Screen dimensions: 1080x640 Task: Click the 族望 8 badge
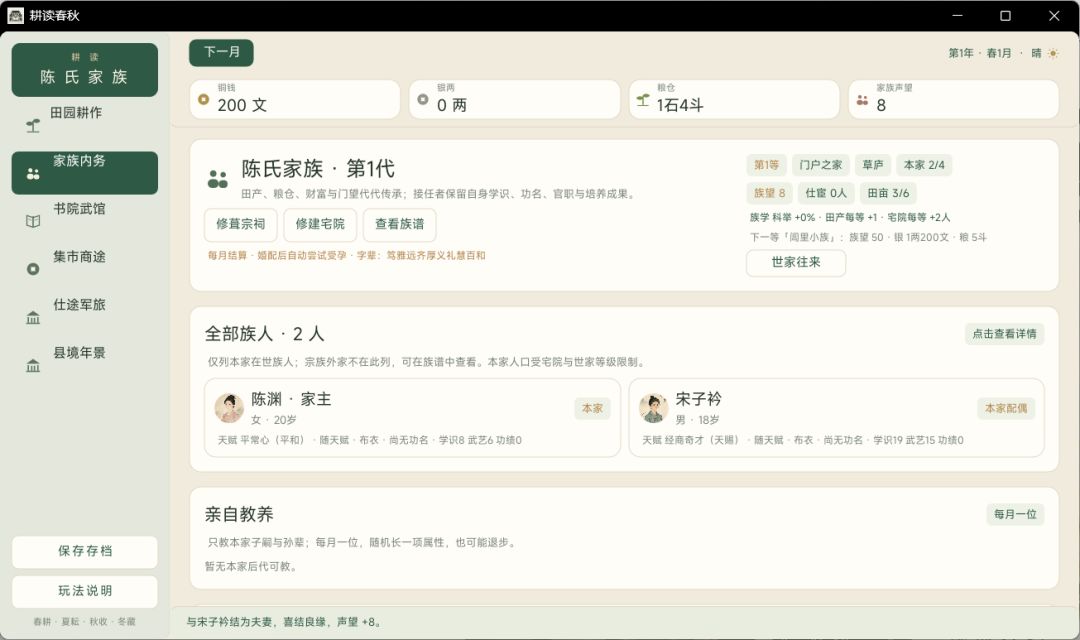click(x=769, y=194)
